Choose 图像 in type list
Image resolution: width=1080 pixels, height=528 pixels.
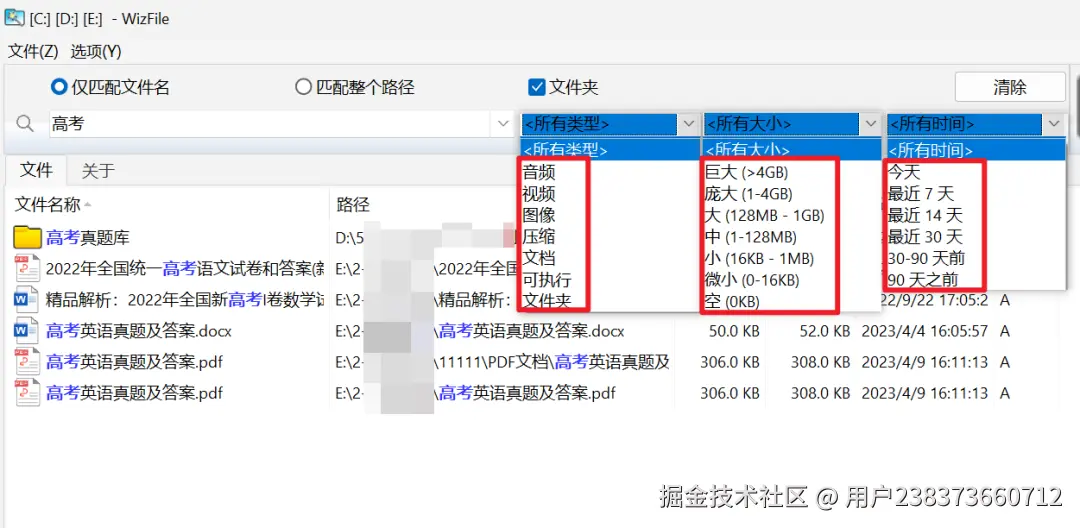pyautogui.click(x=539, y=215)
